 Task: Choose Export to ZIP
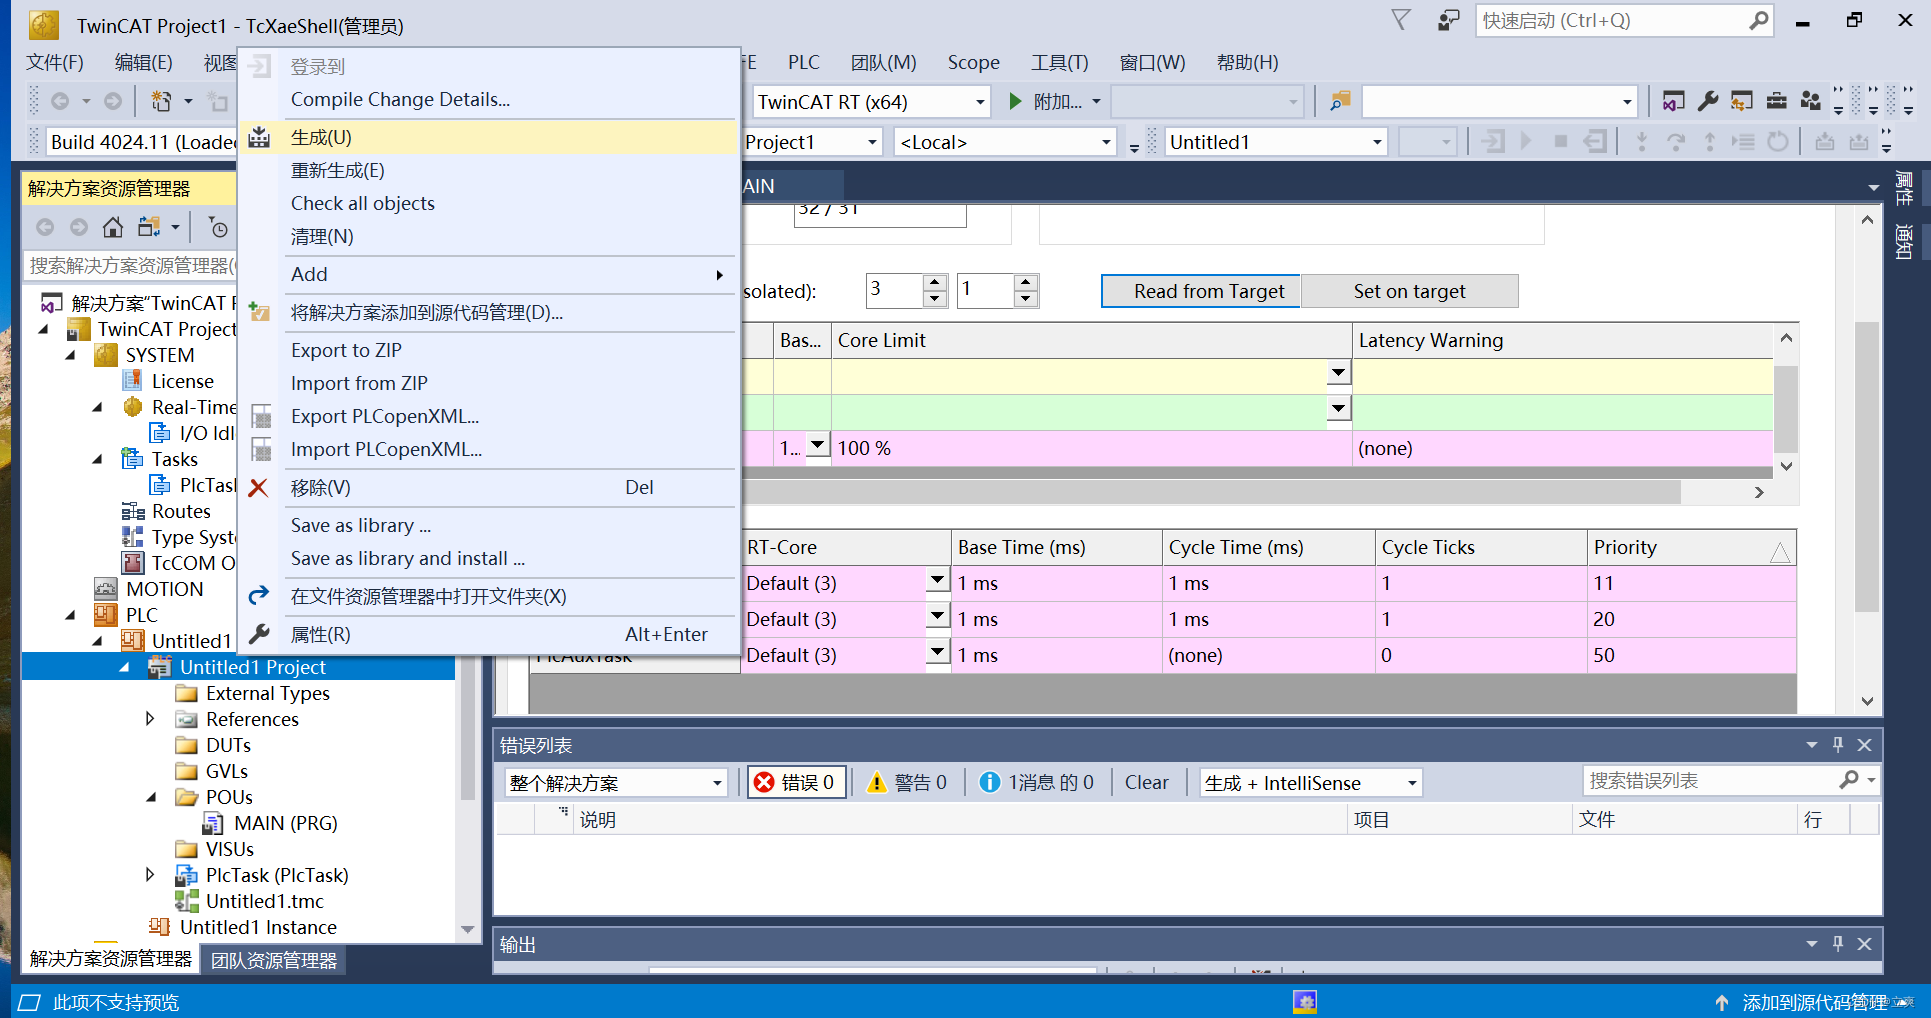click(488, 350)
